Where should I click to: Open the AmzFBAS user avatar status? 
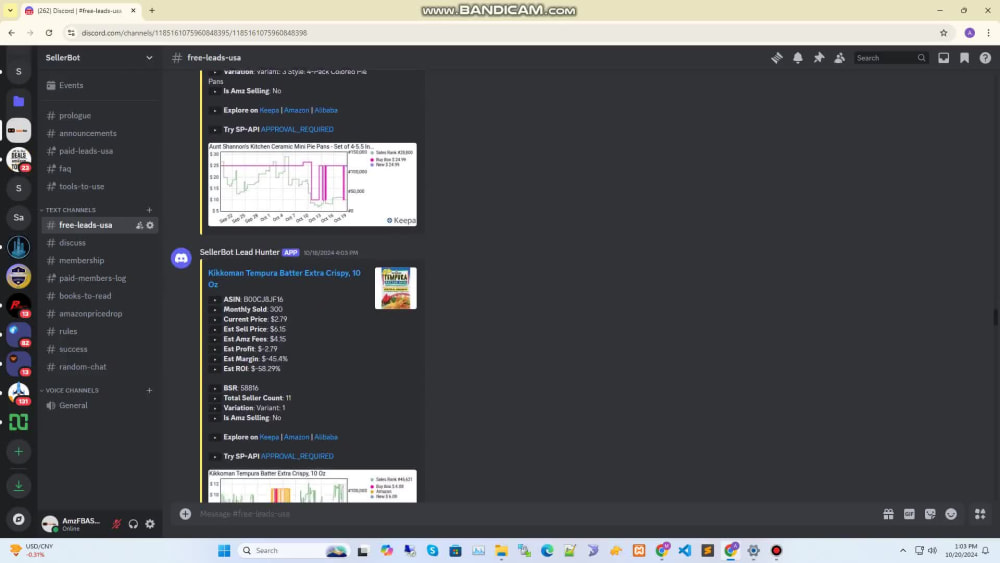pyautogui.click(x=50, y=524)
